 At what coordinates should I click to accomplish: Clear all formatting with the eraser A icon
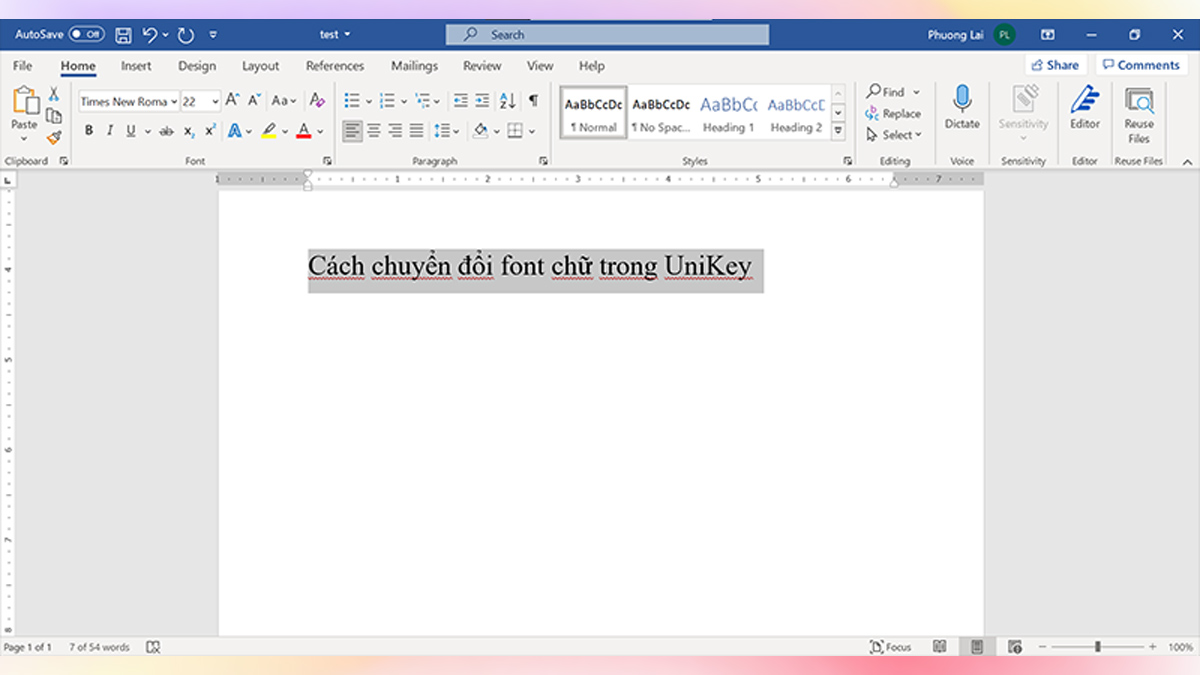click(317, 101)
